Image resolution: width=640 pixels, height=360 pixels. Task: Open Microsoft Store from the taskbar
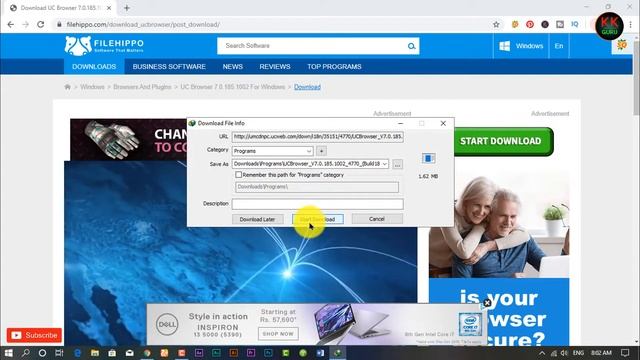112,353
